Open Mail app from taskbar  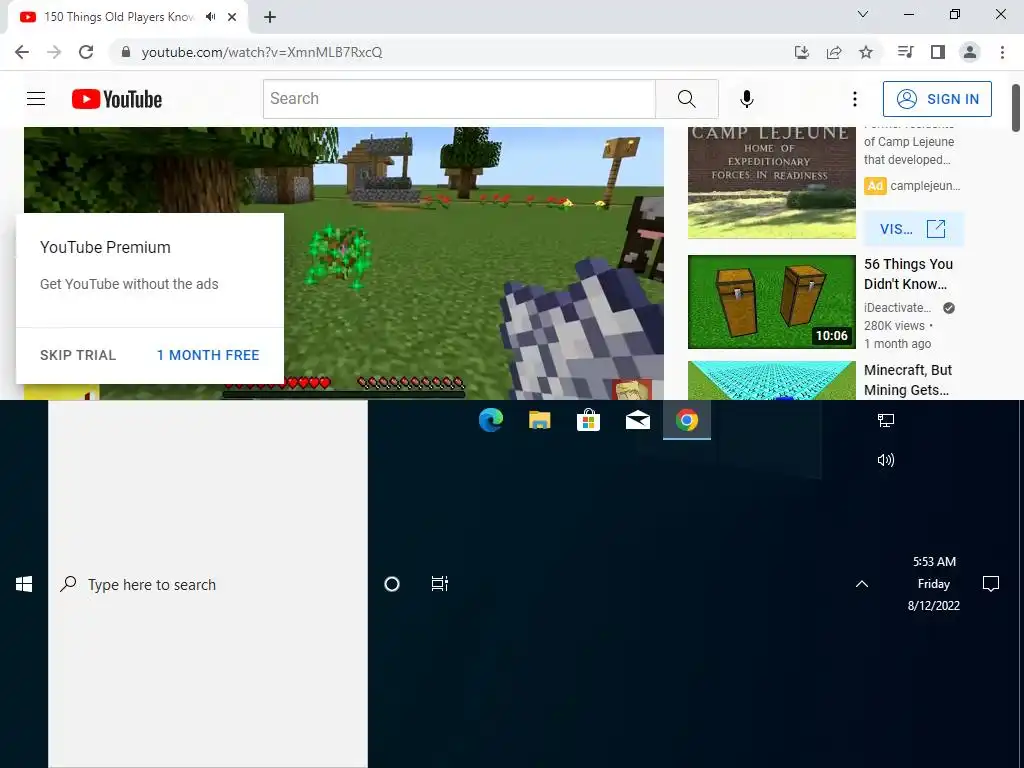click(637, 420)
